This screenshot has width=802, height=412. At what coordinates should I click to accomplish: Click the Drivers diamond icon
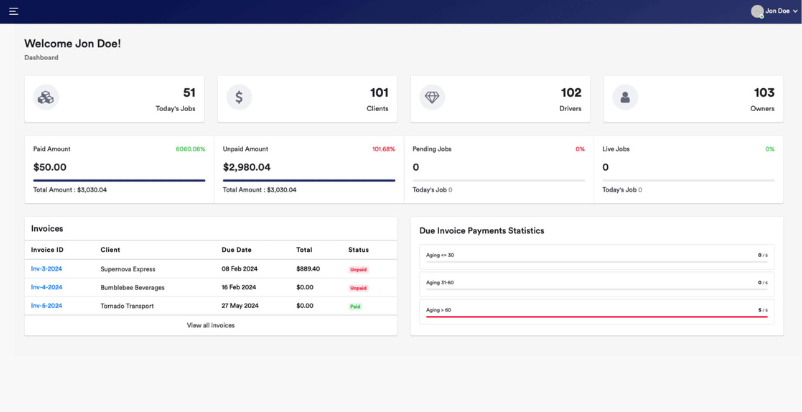[432, 97]
